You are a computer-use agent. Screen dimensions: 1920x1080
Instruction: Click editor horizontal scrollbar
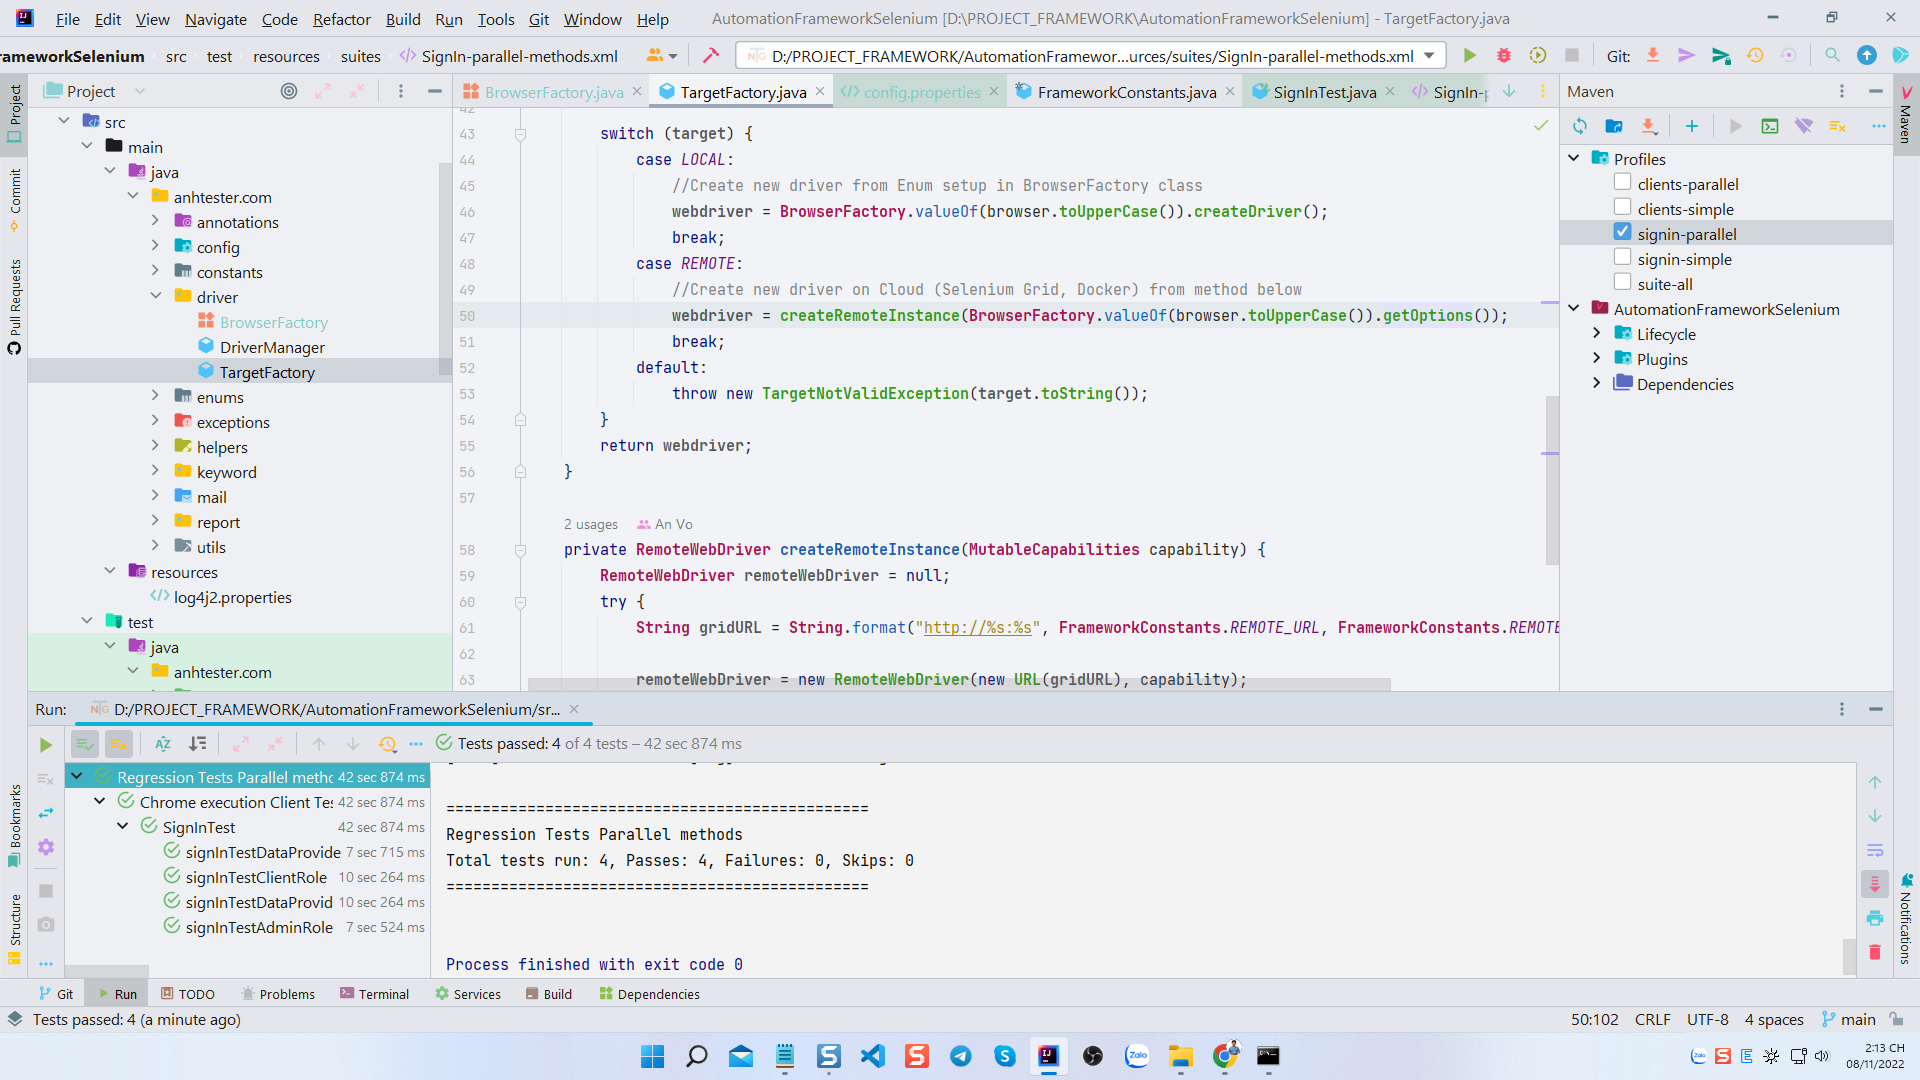point(958,684)
